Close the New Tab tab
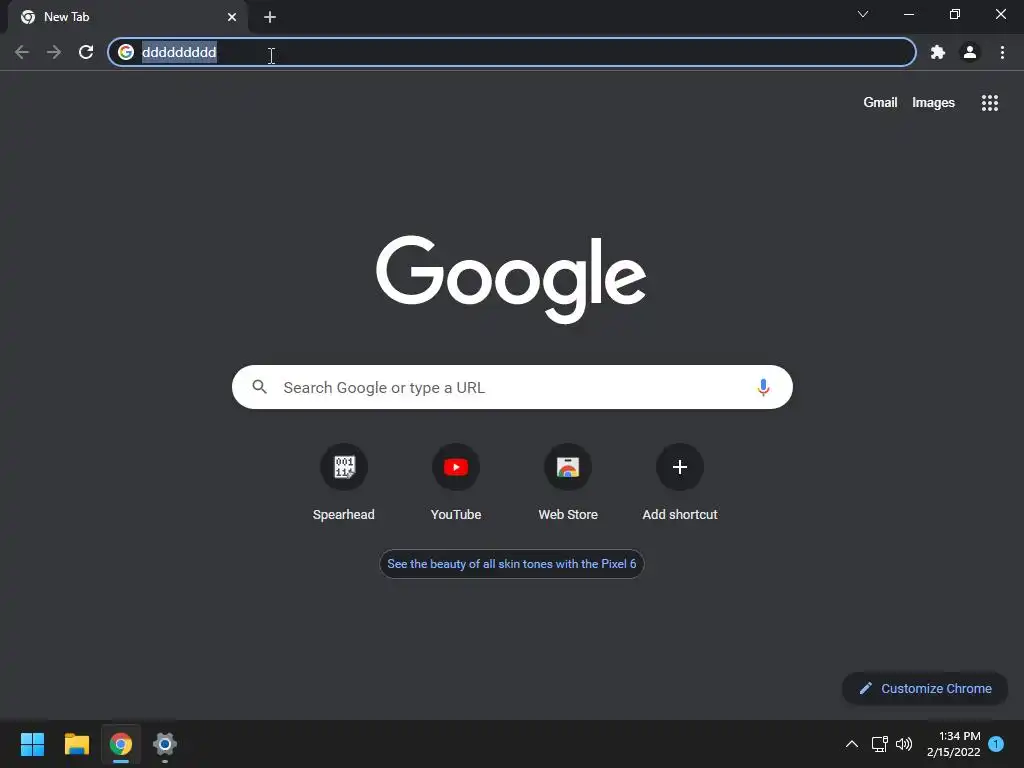 232,17
